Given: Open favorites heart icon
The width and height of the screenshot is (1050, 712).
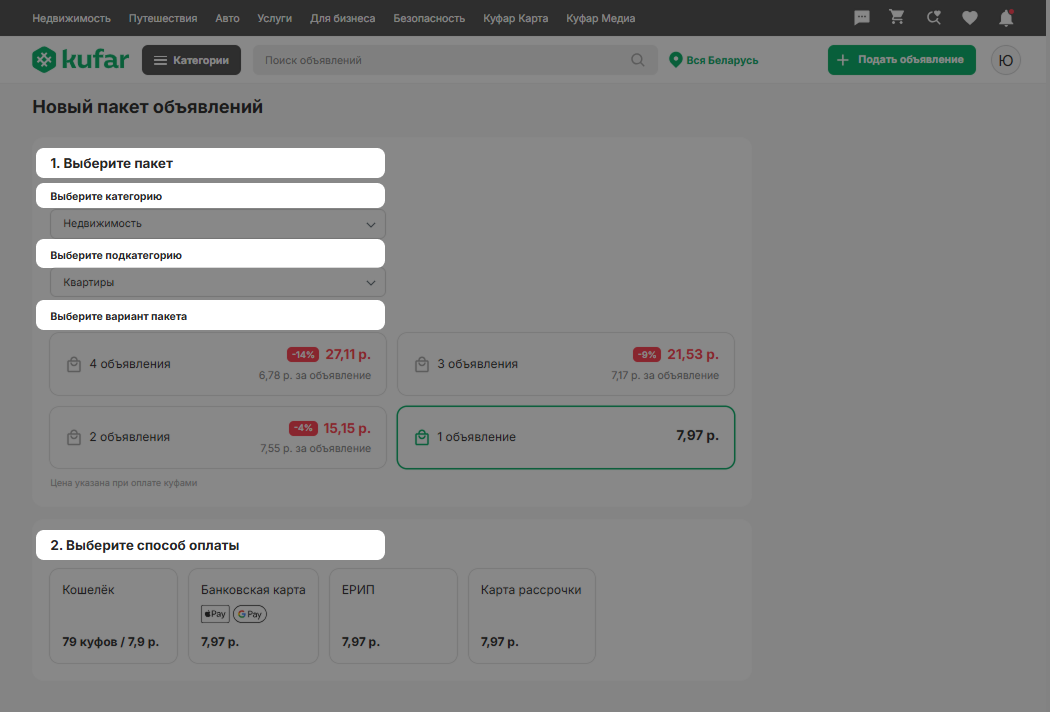Looking at the screenshot, I should (970, 18).
